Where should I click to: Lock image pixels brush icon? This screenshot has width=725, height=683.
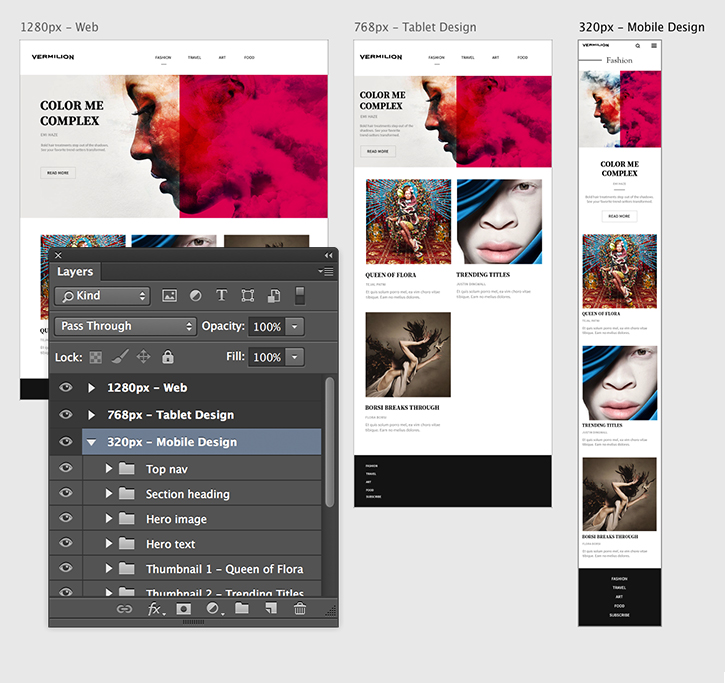(120, 357)
